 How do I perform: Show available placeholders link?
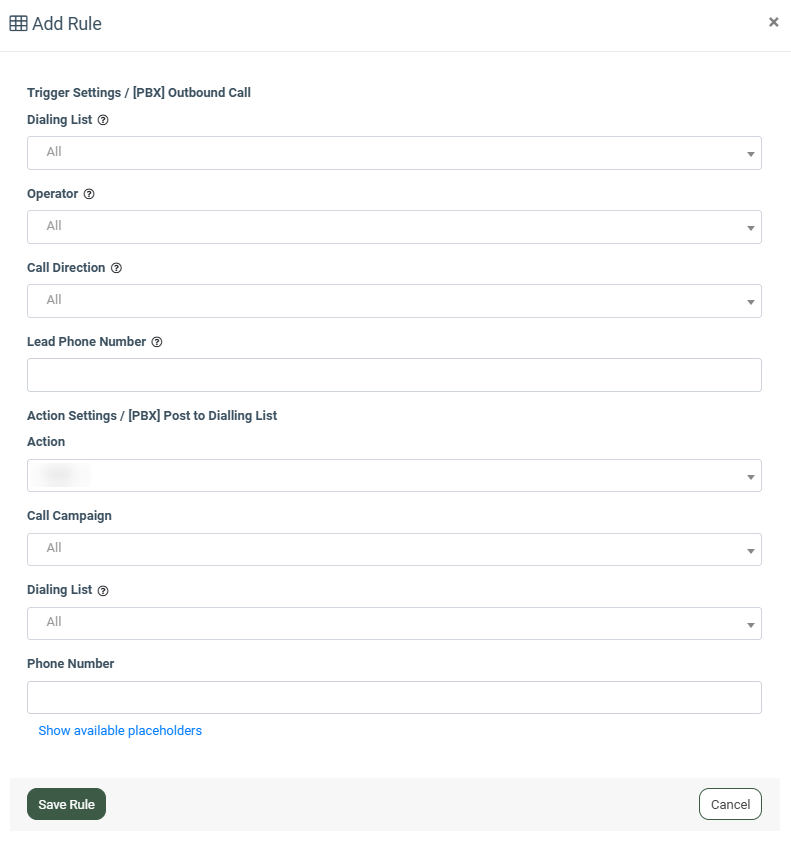click(120, 731)
